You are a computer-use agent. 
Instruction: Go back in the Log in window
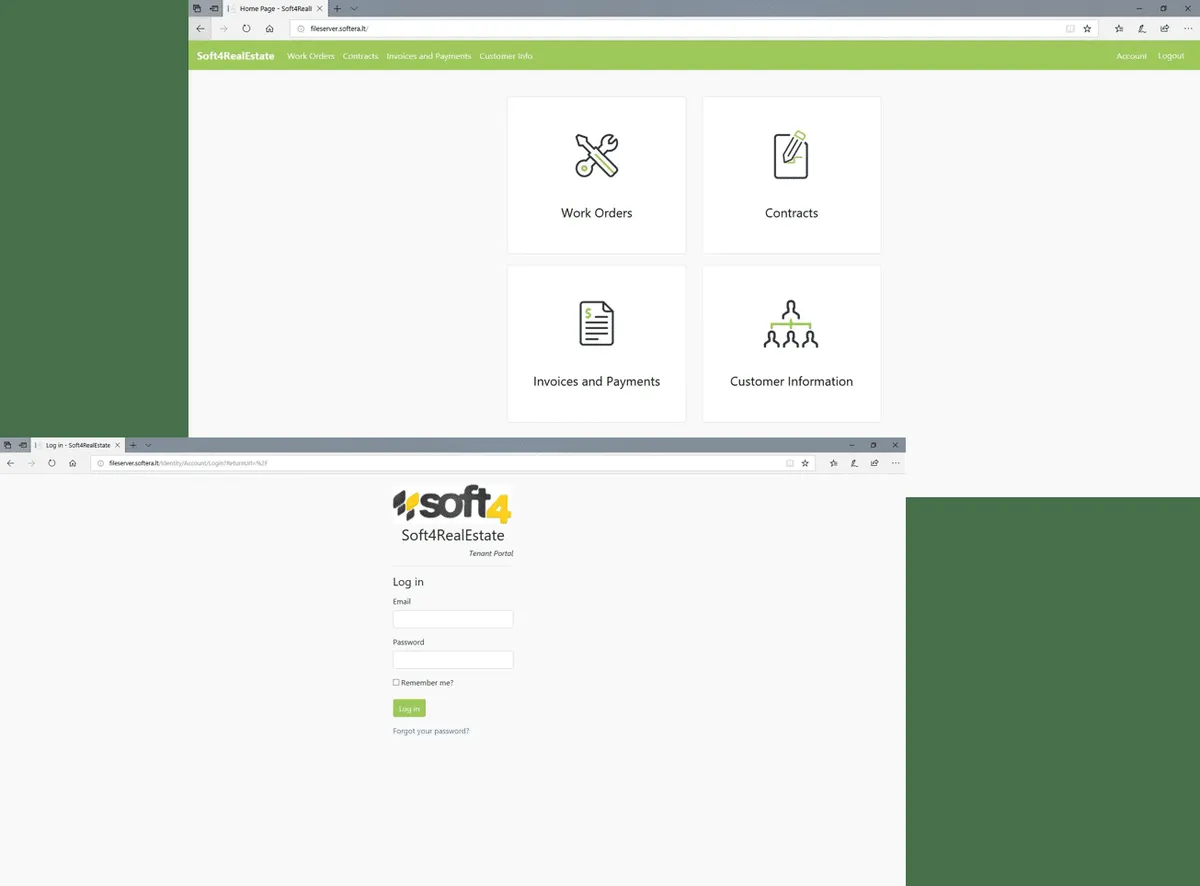pos(10,463)
